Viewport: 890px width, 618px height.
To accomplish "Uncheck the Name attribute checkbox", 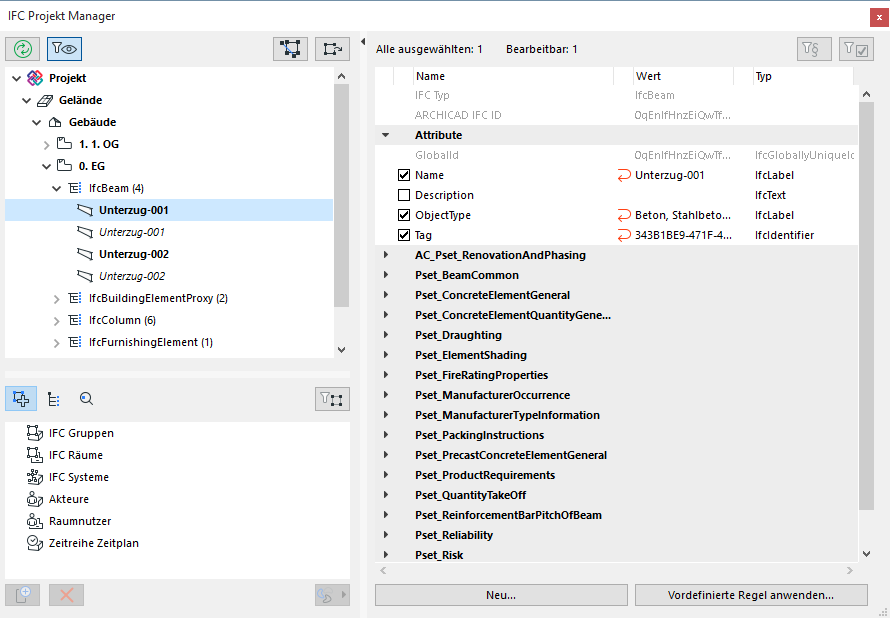I will pos(404,175).
